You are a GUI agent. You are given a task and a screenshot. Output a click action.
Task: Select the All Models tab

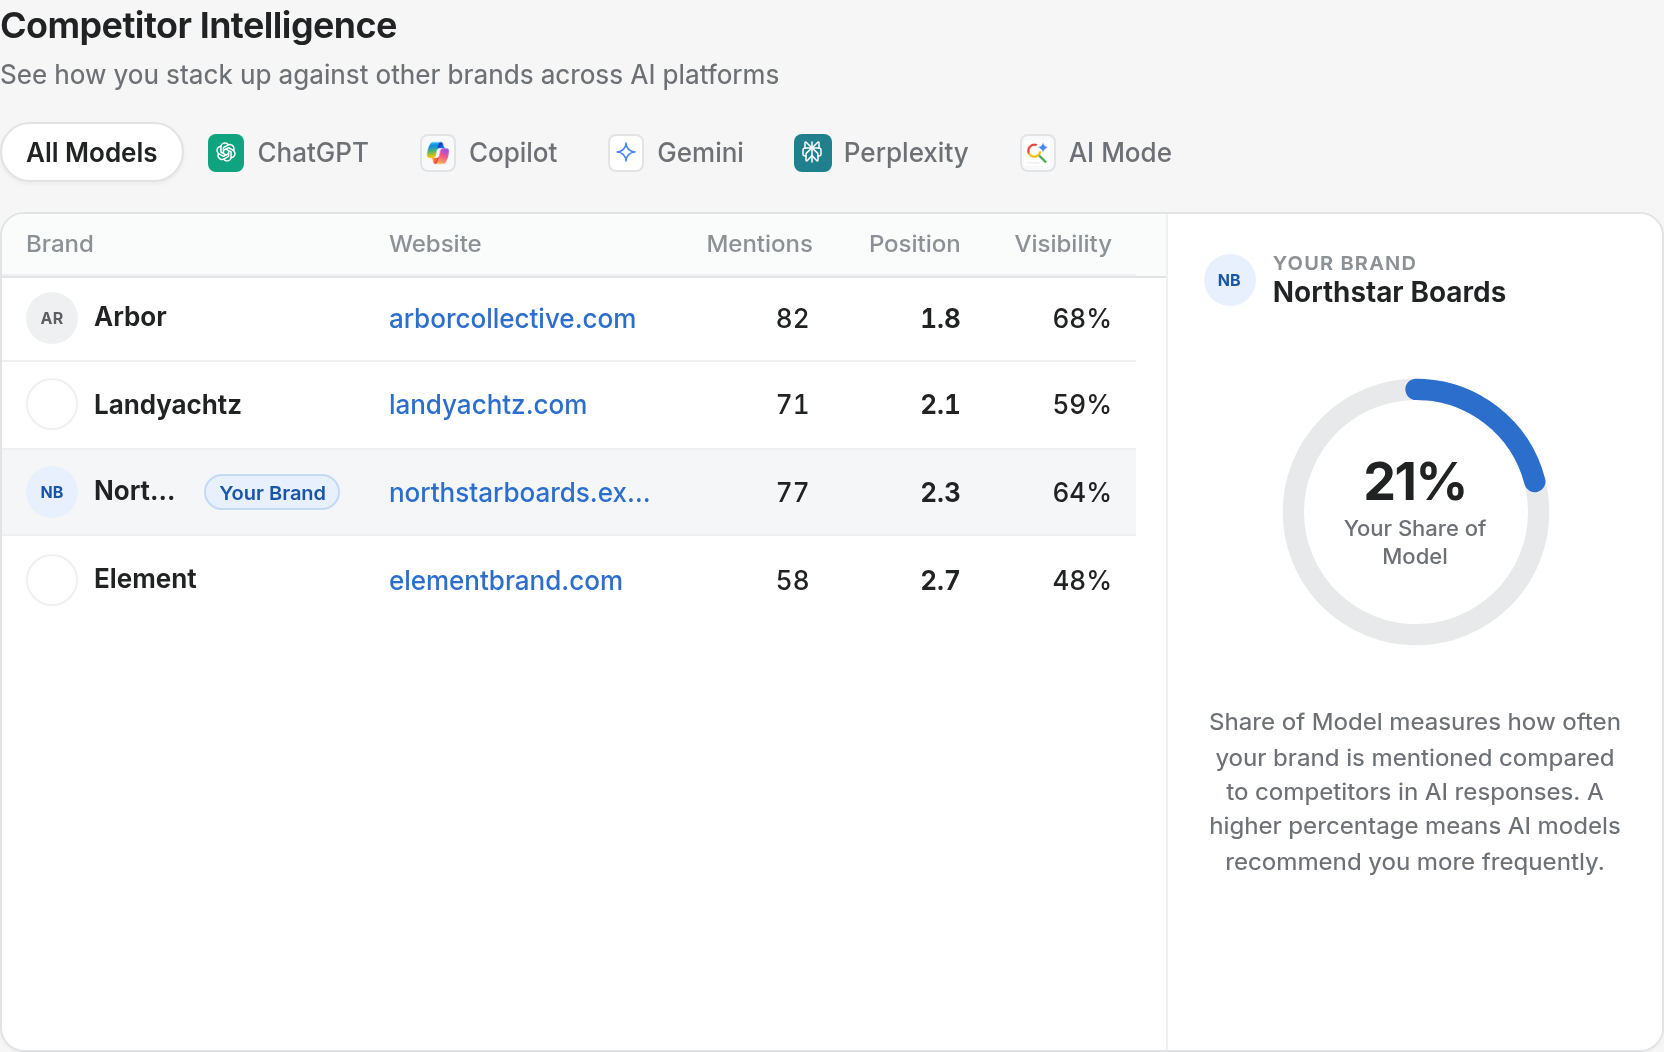pyautogui.click(x=92, y=153)
